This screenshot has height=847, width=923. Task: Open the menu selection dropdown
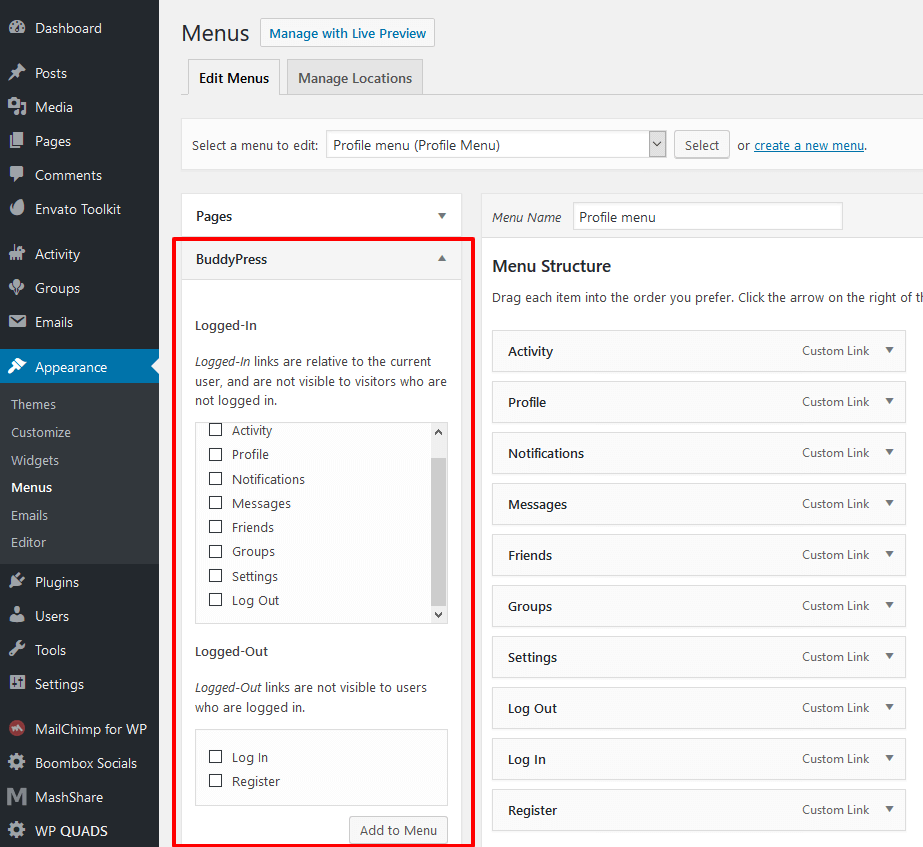[496, 144]
